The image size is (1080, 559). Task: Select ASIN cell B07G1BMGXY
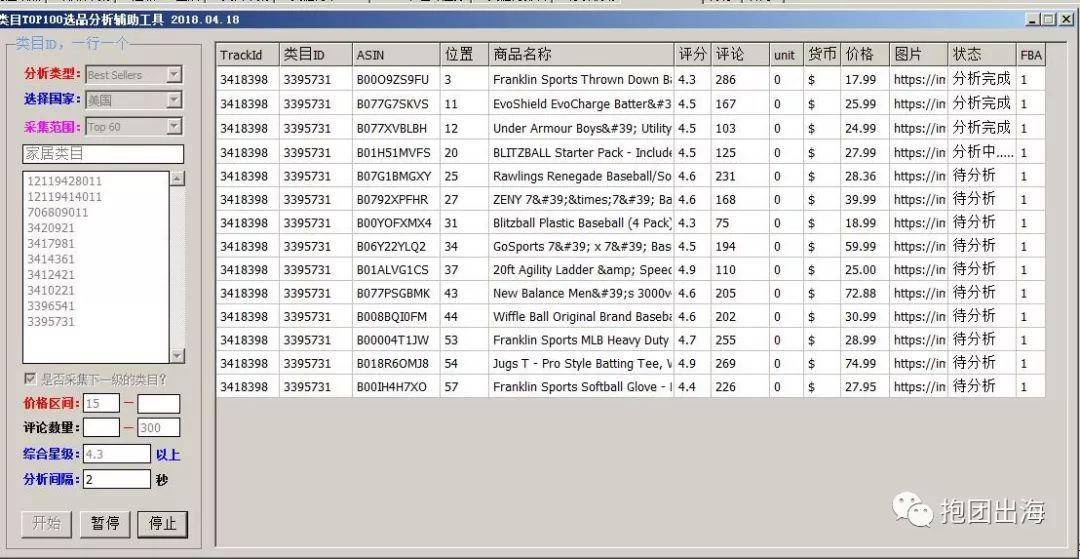396,176
